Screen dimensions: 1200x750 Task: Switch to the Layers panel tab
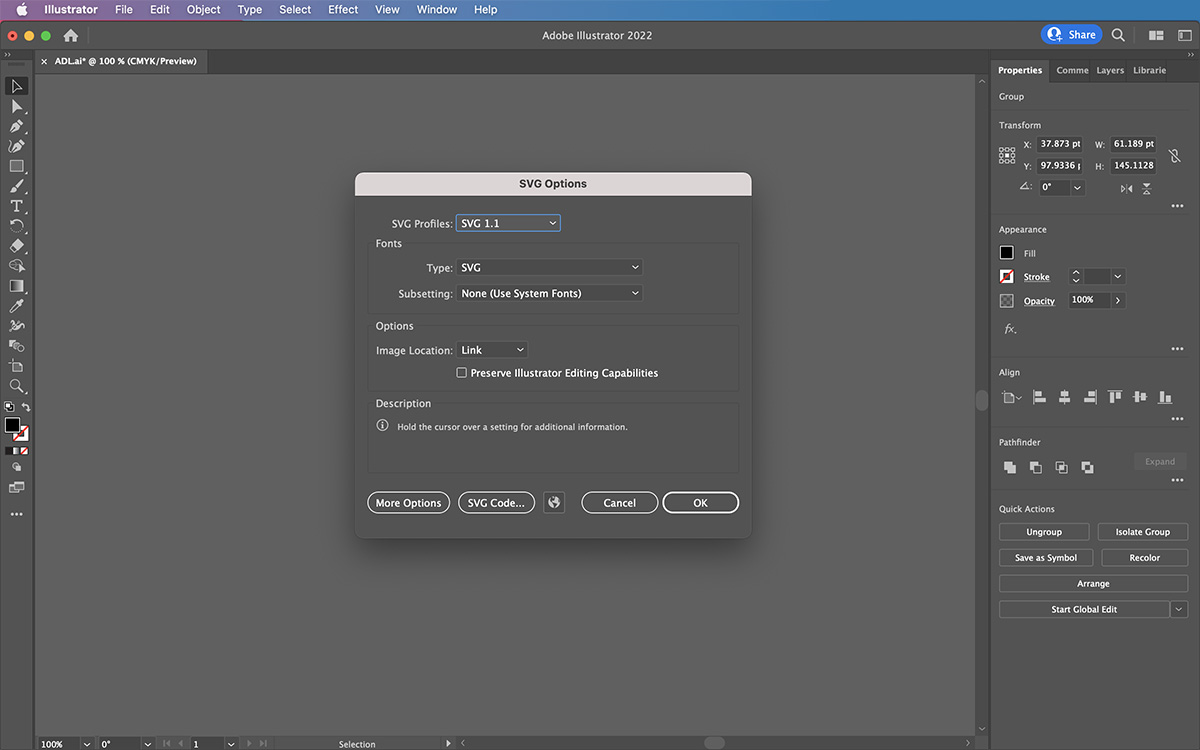1110,71
